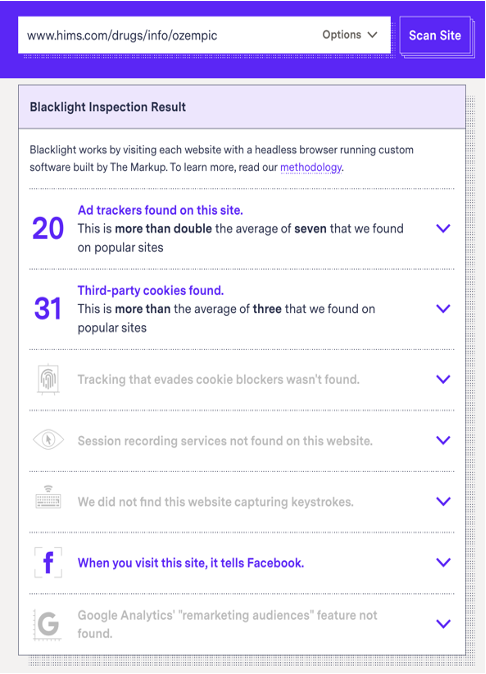Open 'When you visit this site, it tells Facebook.'
The width and height of the screenshot is (486, 674).
[191, 563]
